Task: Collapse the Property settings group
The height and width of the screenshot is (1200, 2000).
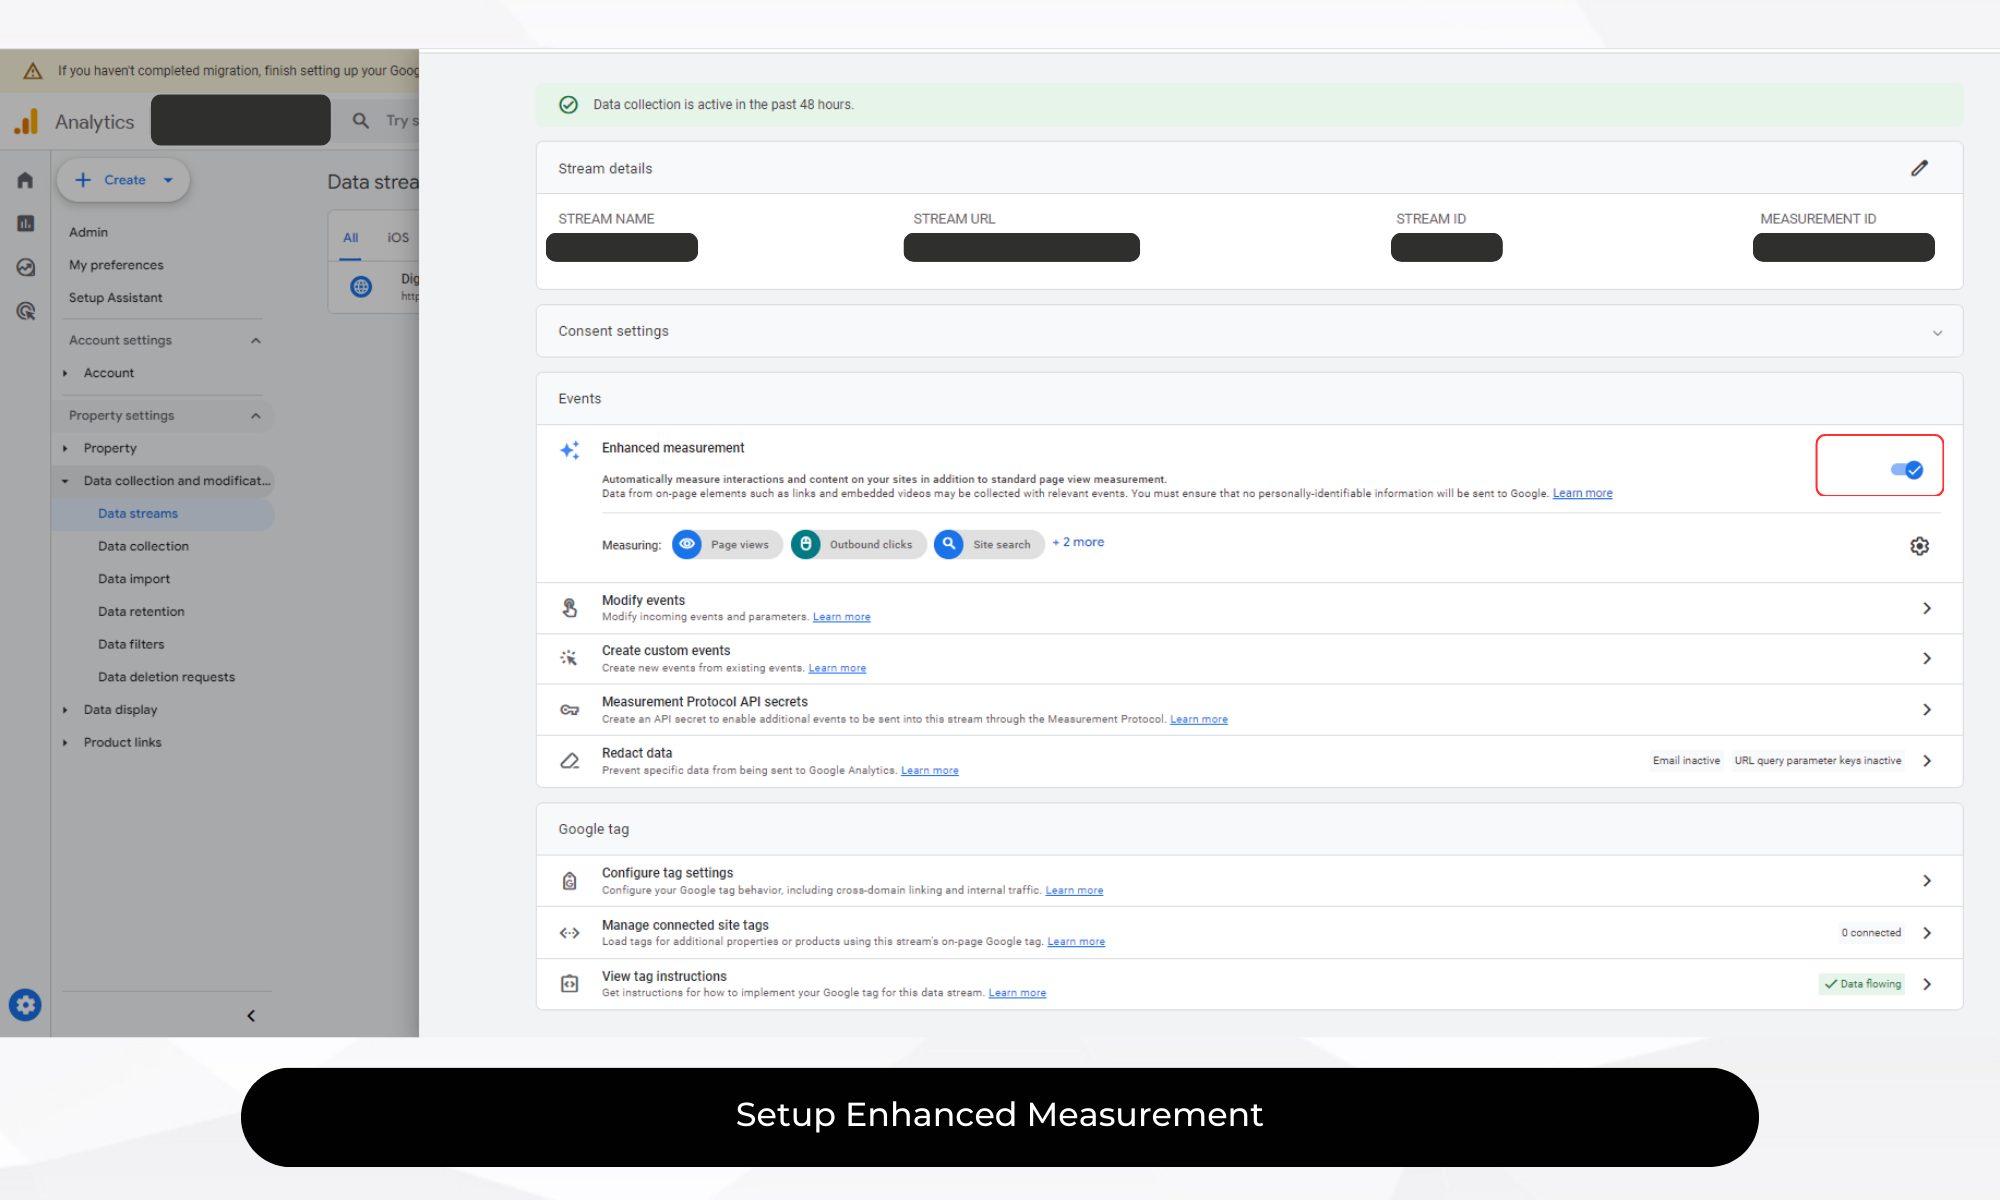Action: click(x=256, y=415)
